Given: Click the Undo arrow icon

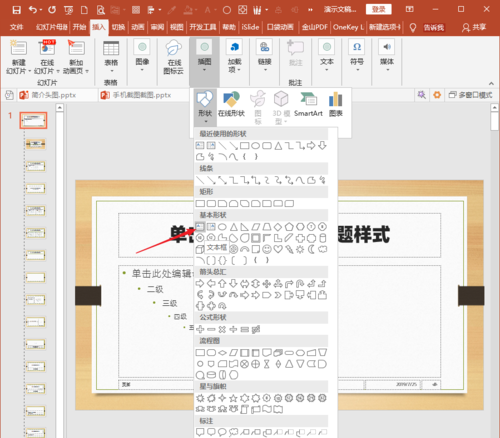Looking at the screenshot, I should click(x=33, y=10).
